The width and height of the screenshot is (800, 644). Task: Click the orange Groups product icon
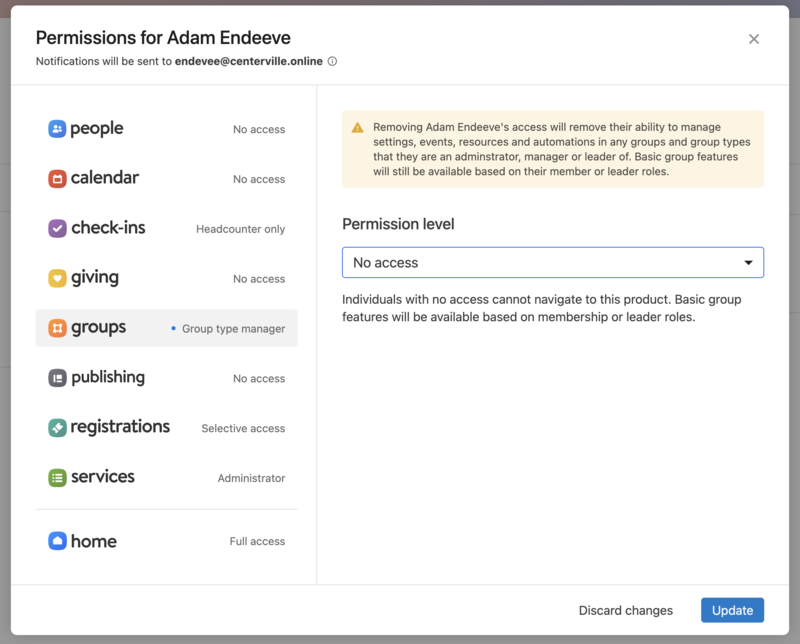click(x=57, y=328)
